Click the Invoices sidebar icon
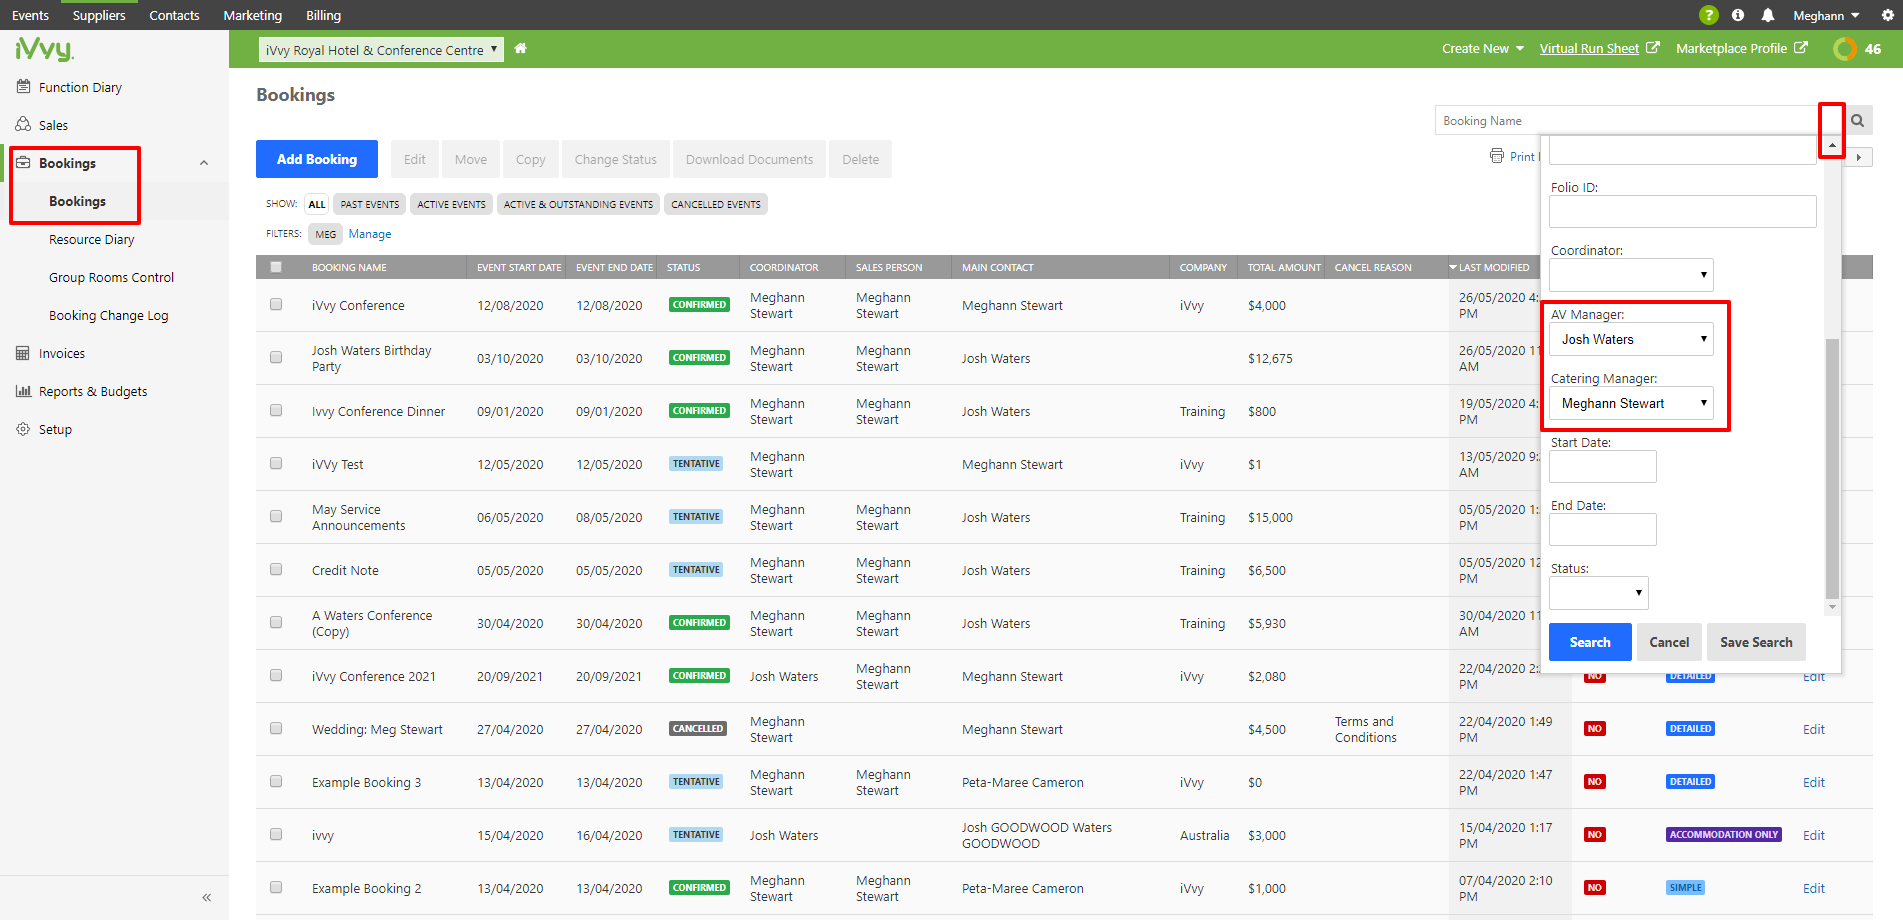 point(23,353)
